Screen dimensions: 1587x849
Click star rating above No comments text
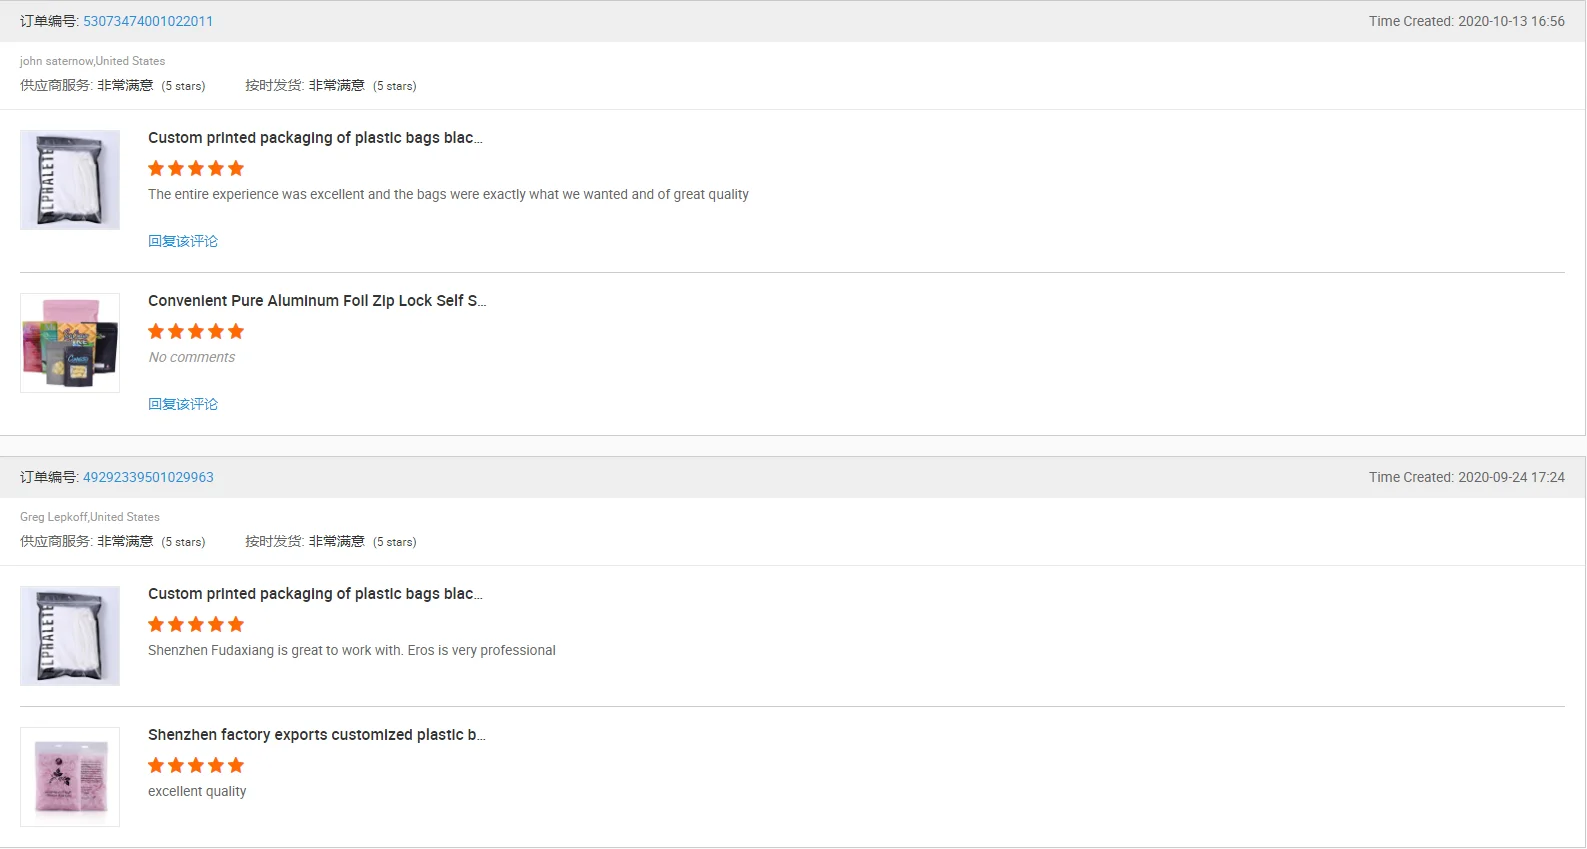pos(196,331)
